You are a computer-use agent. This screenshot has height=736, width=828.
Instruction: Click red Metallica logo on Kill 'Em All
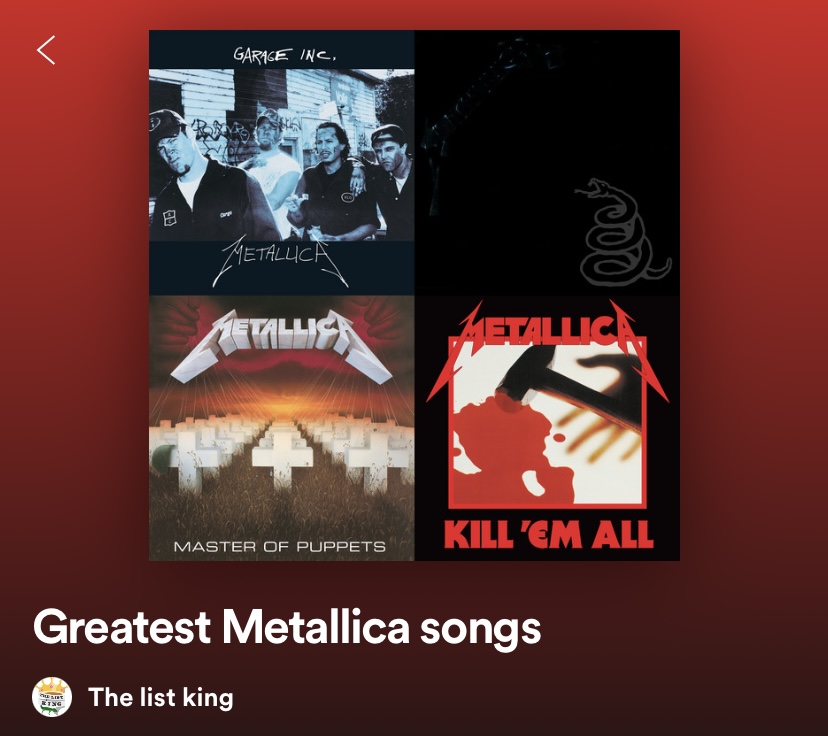coord(547,338)
